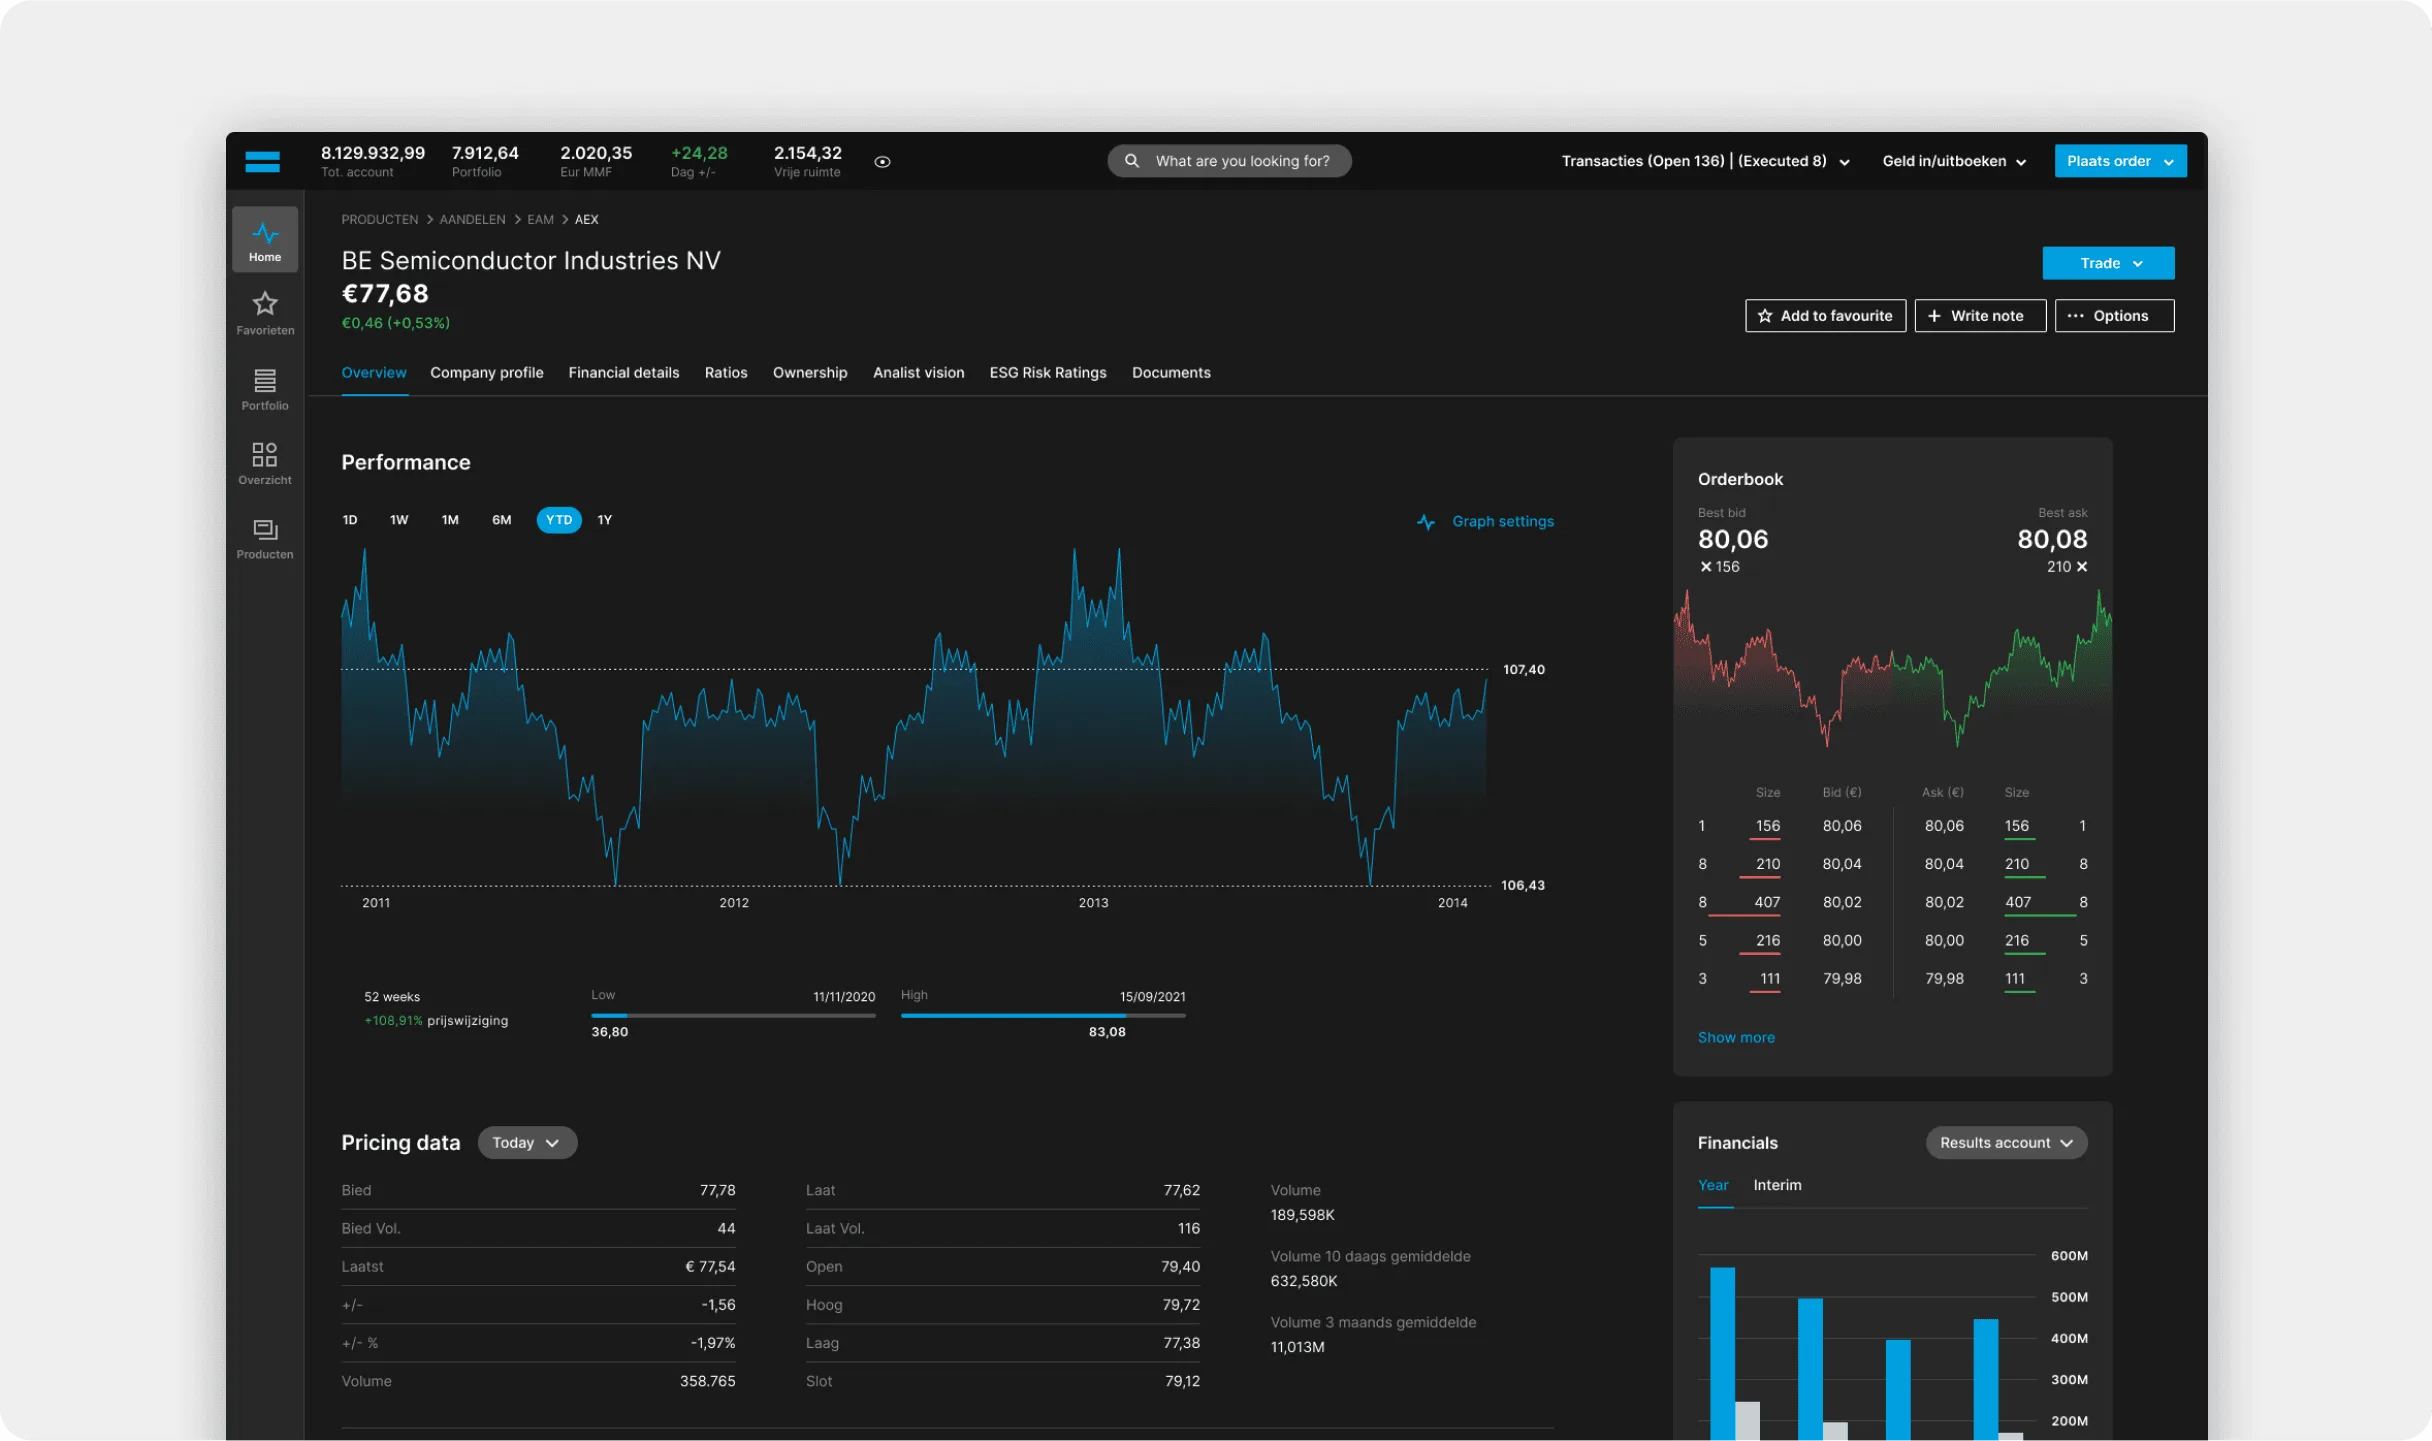Click the Write note button
The width and height of the screenshot is (2432, 1441).
coord(1980,316)
